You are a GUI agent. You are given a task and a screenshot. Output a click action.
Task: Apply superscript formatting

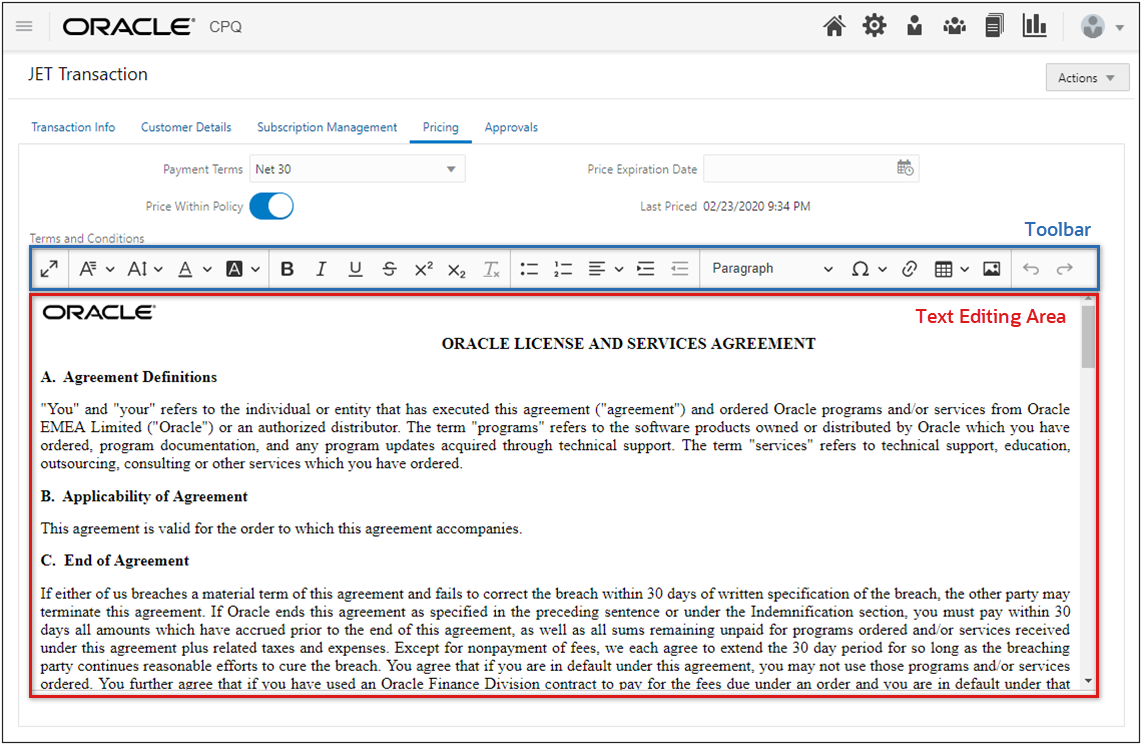[x=423, y=268]
